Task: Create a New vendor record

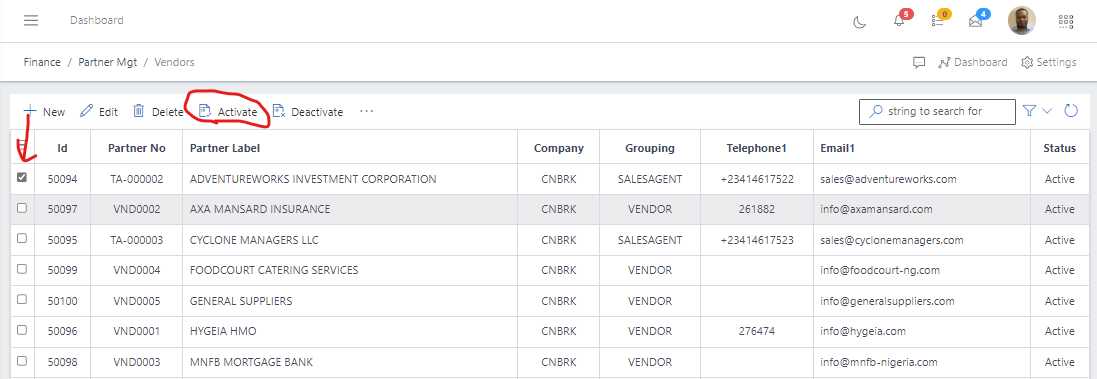Action: (44, 111)
